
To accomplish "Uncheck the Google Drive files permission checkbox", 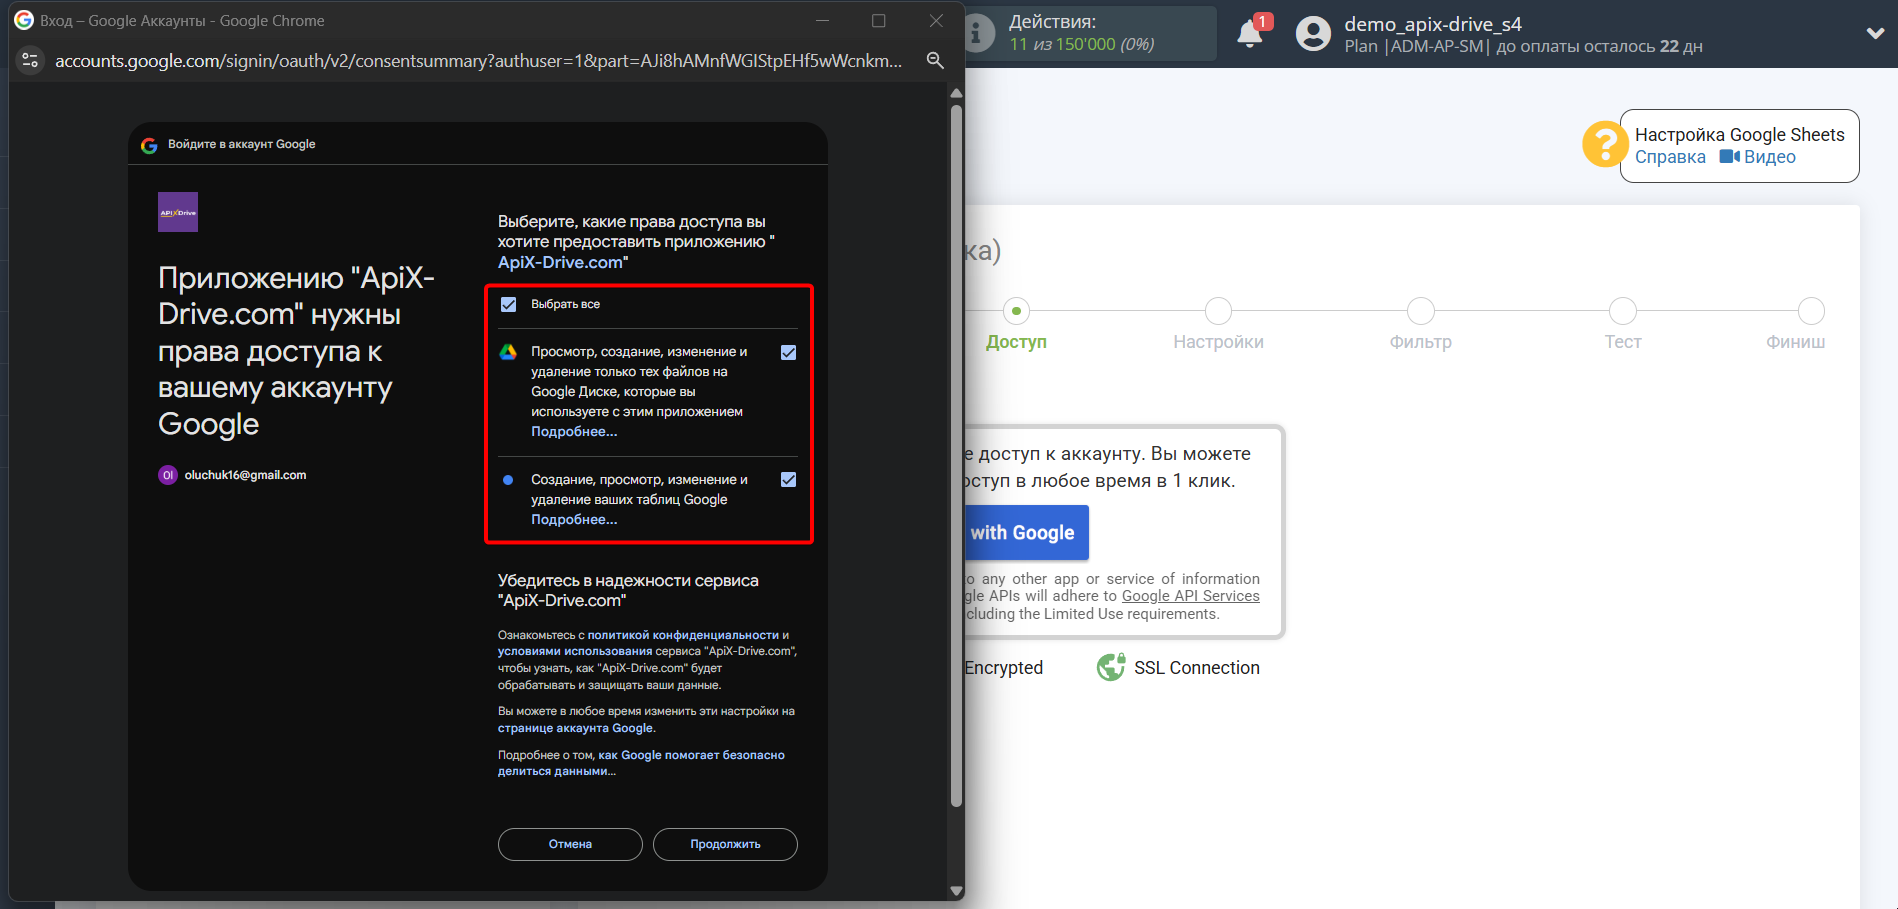I will (788, 352).
